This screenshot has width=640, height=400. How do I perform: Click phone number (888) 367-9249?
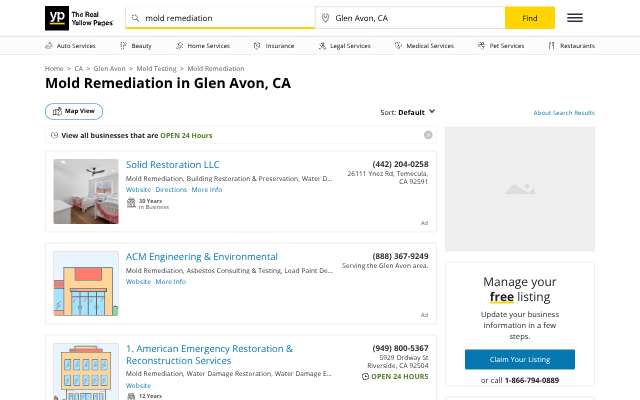400,256
